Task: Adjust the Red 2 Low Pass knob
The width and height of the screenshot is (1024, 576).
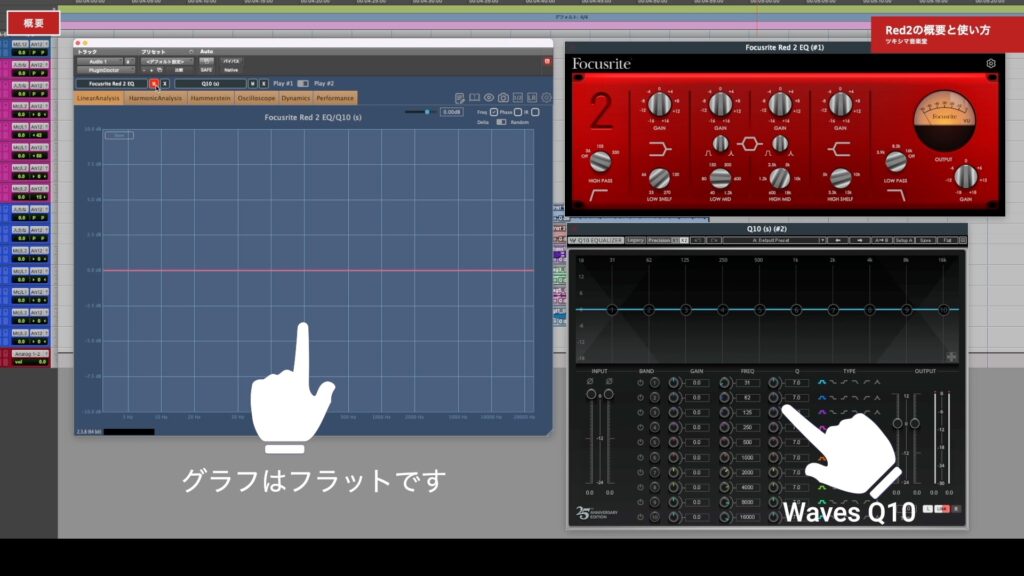Action: click(895, 161)
